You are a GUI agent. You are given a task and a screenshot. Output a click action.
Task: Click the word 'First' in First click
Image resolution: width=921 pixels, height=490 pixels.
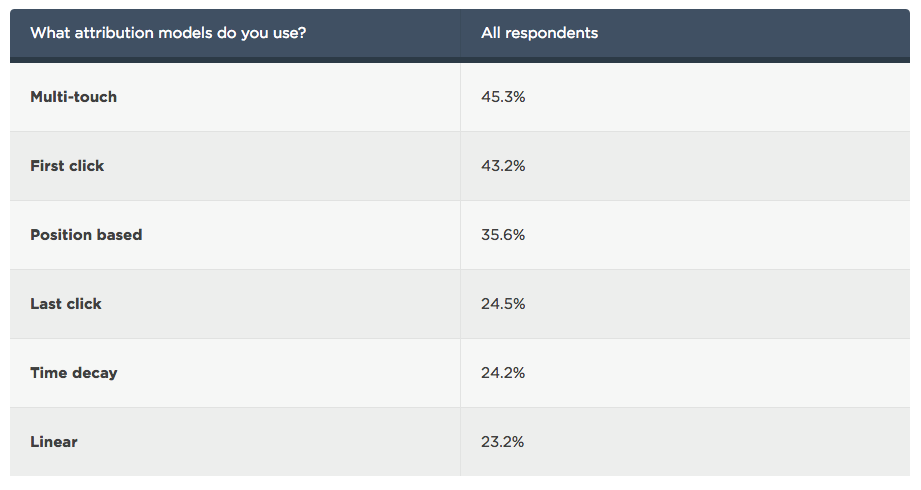click(48, 166)
